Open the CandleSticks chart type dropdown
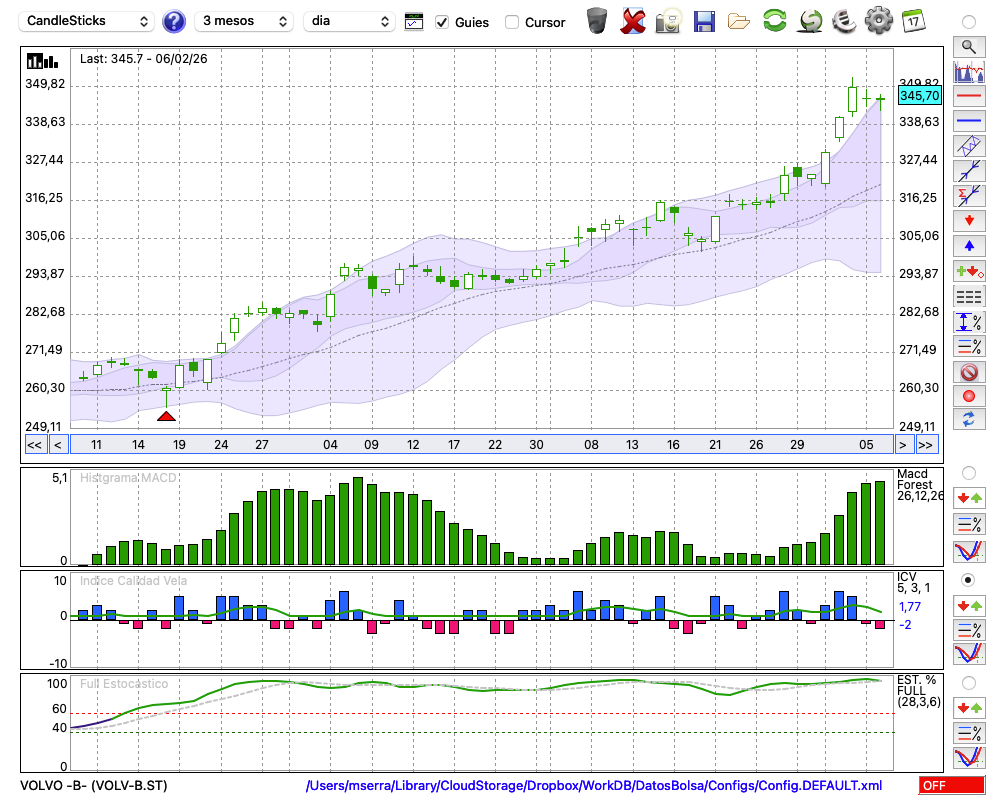This screenshot has width=1000, height=800. 88,21
